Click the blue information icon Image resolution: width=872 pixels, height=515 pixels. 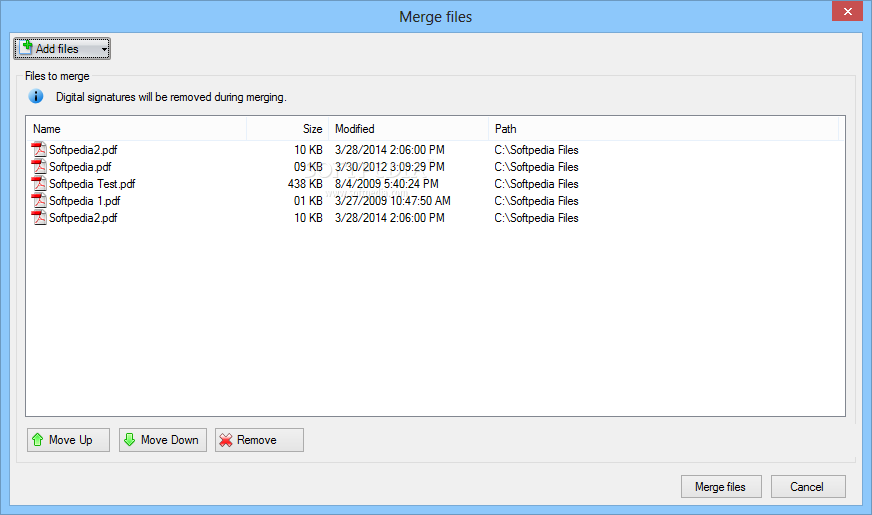tap(36, 96)
